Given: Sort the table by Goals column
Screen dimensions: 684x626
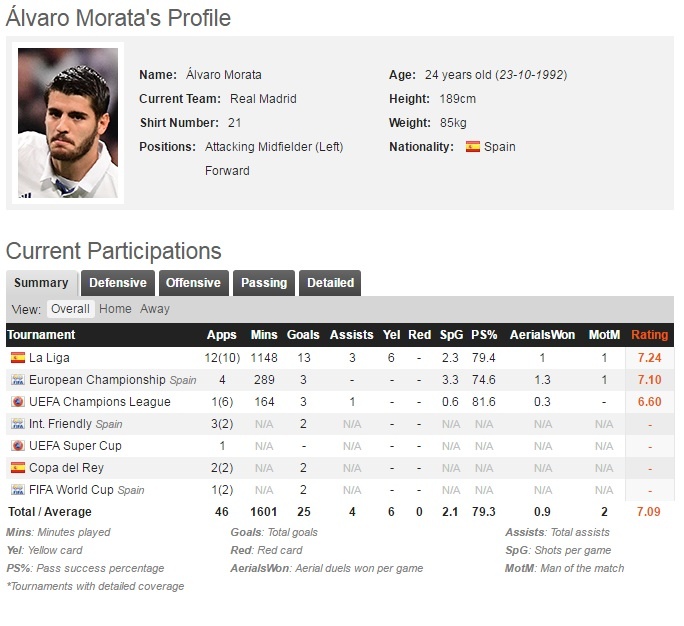Looking at the screenshot, I should point(303,335).
